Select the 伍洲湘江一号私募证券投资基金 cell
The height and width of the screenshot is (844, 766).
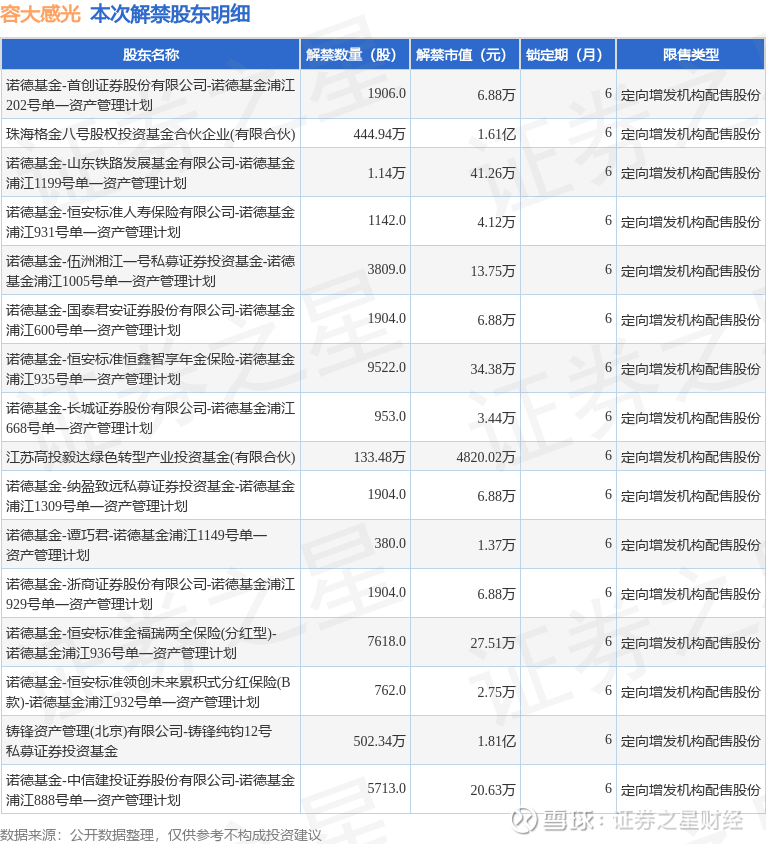coord(151,270)
